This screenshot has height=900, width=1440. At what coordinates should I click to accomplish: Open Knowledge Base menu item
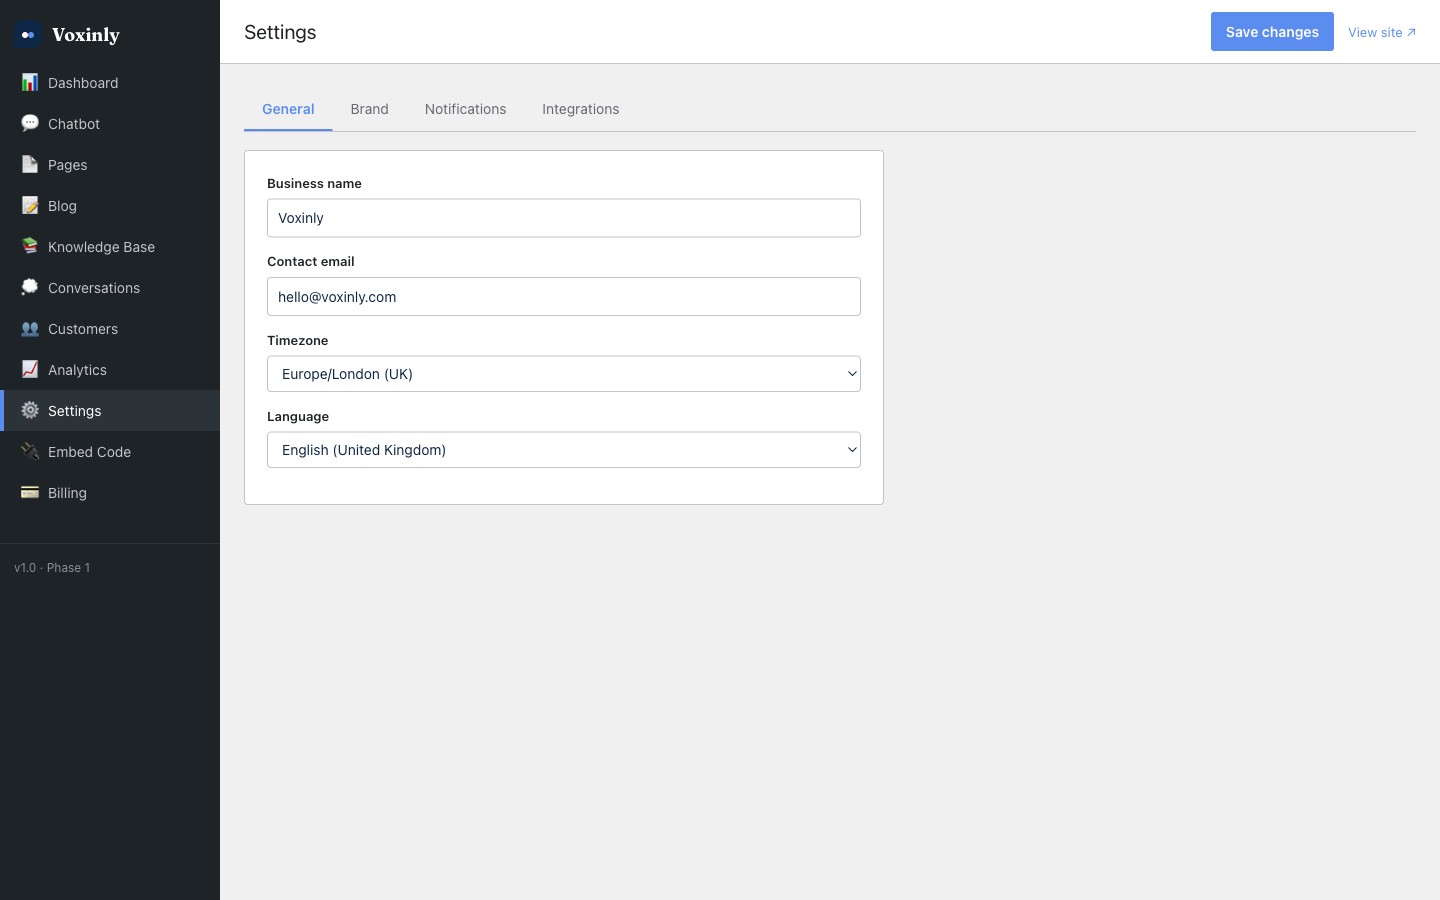110,247
